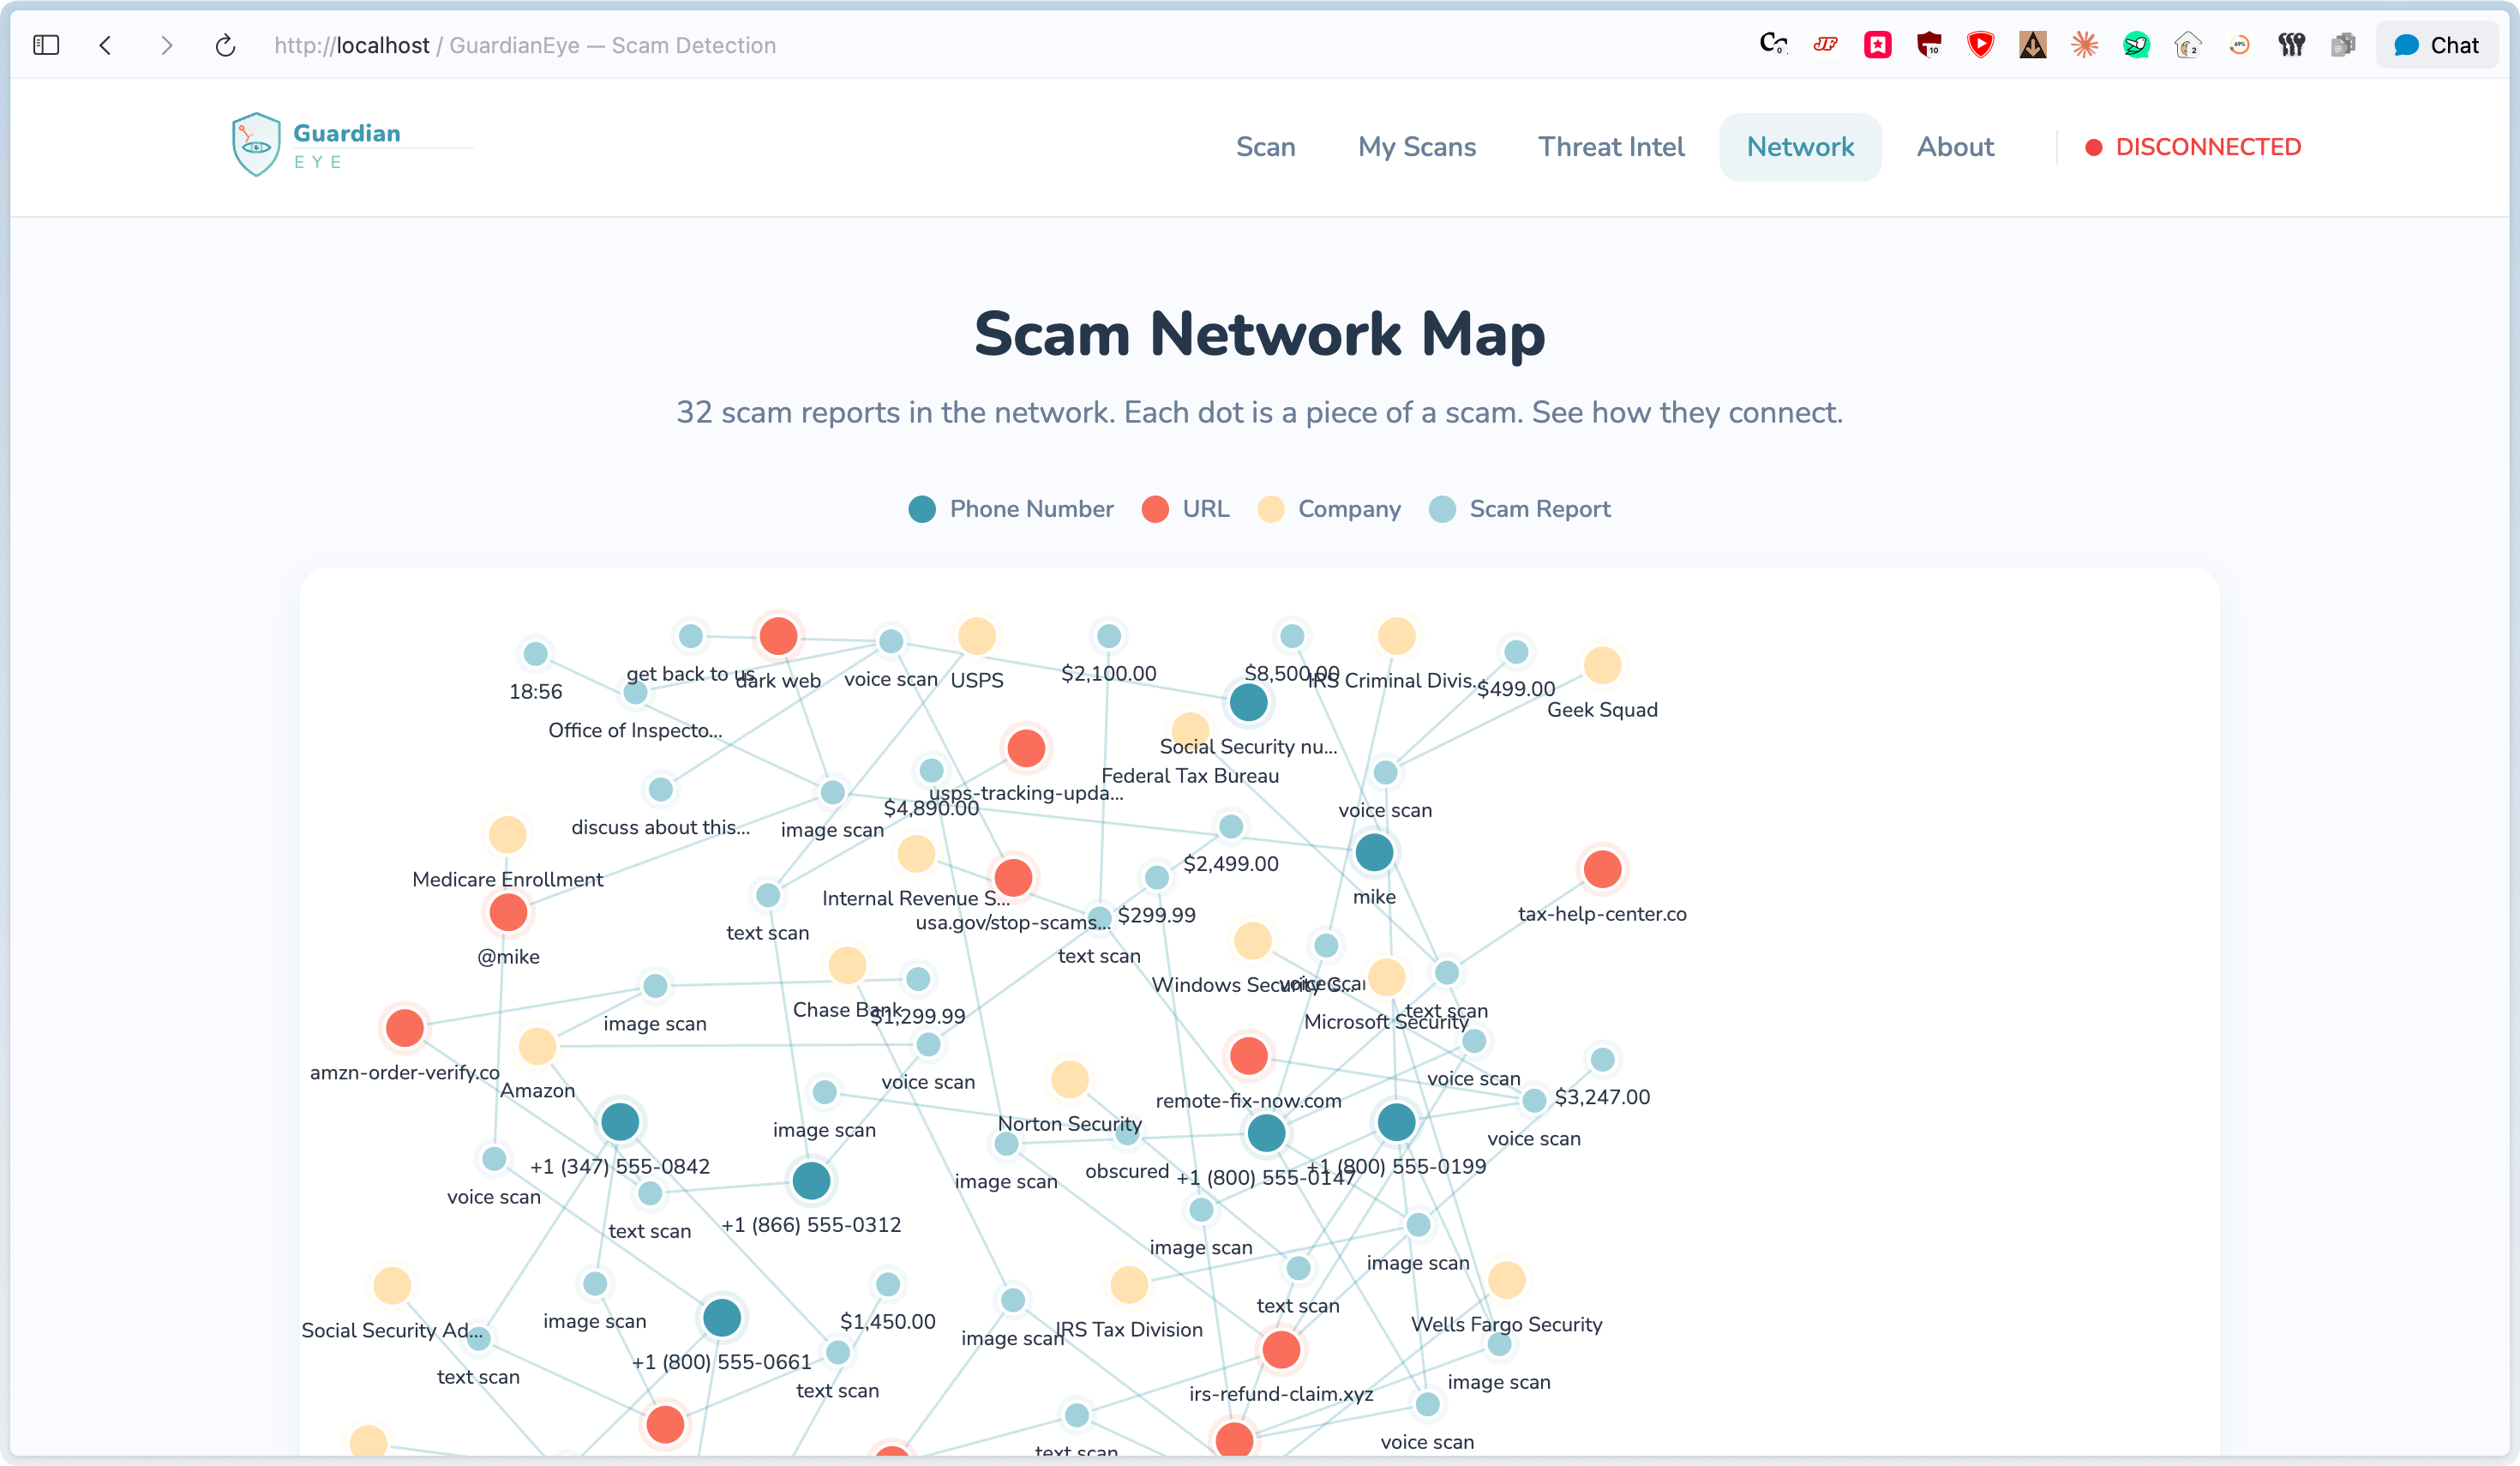Go to the Scan page
The image size is (2520, 1466).
(1265, 147)
